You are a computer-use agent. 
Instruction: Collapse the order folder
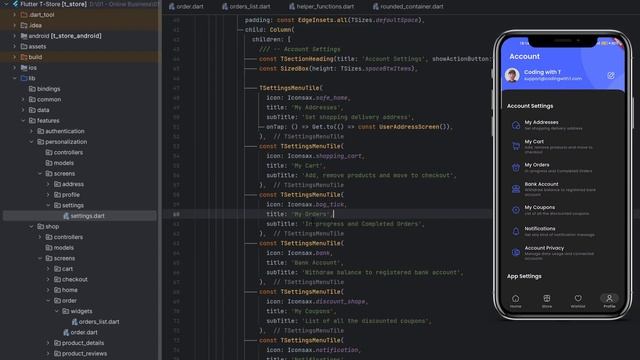(48, 301)
